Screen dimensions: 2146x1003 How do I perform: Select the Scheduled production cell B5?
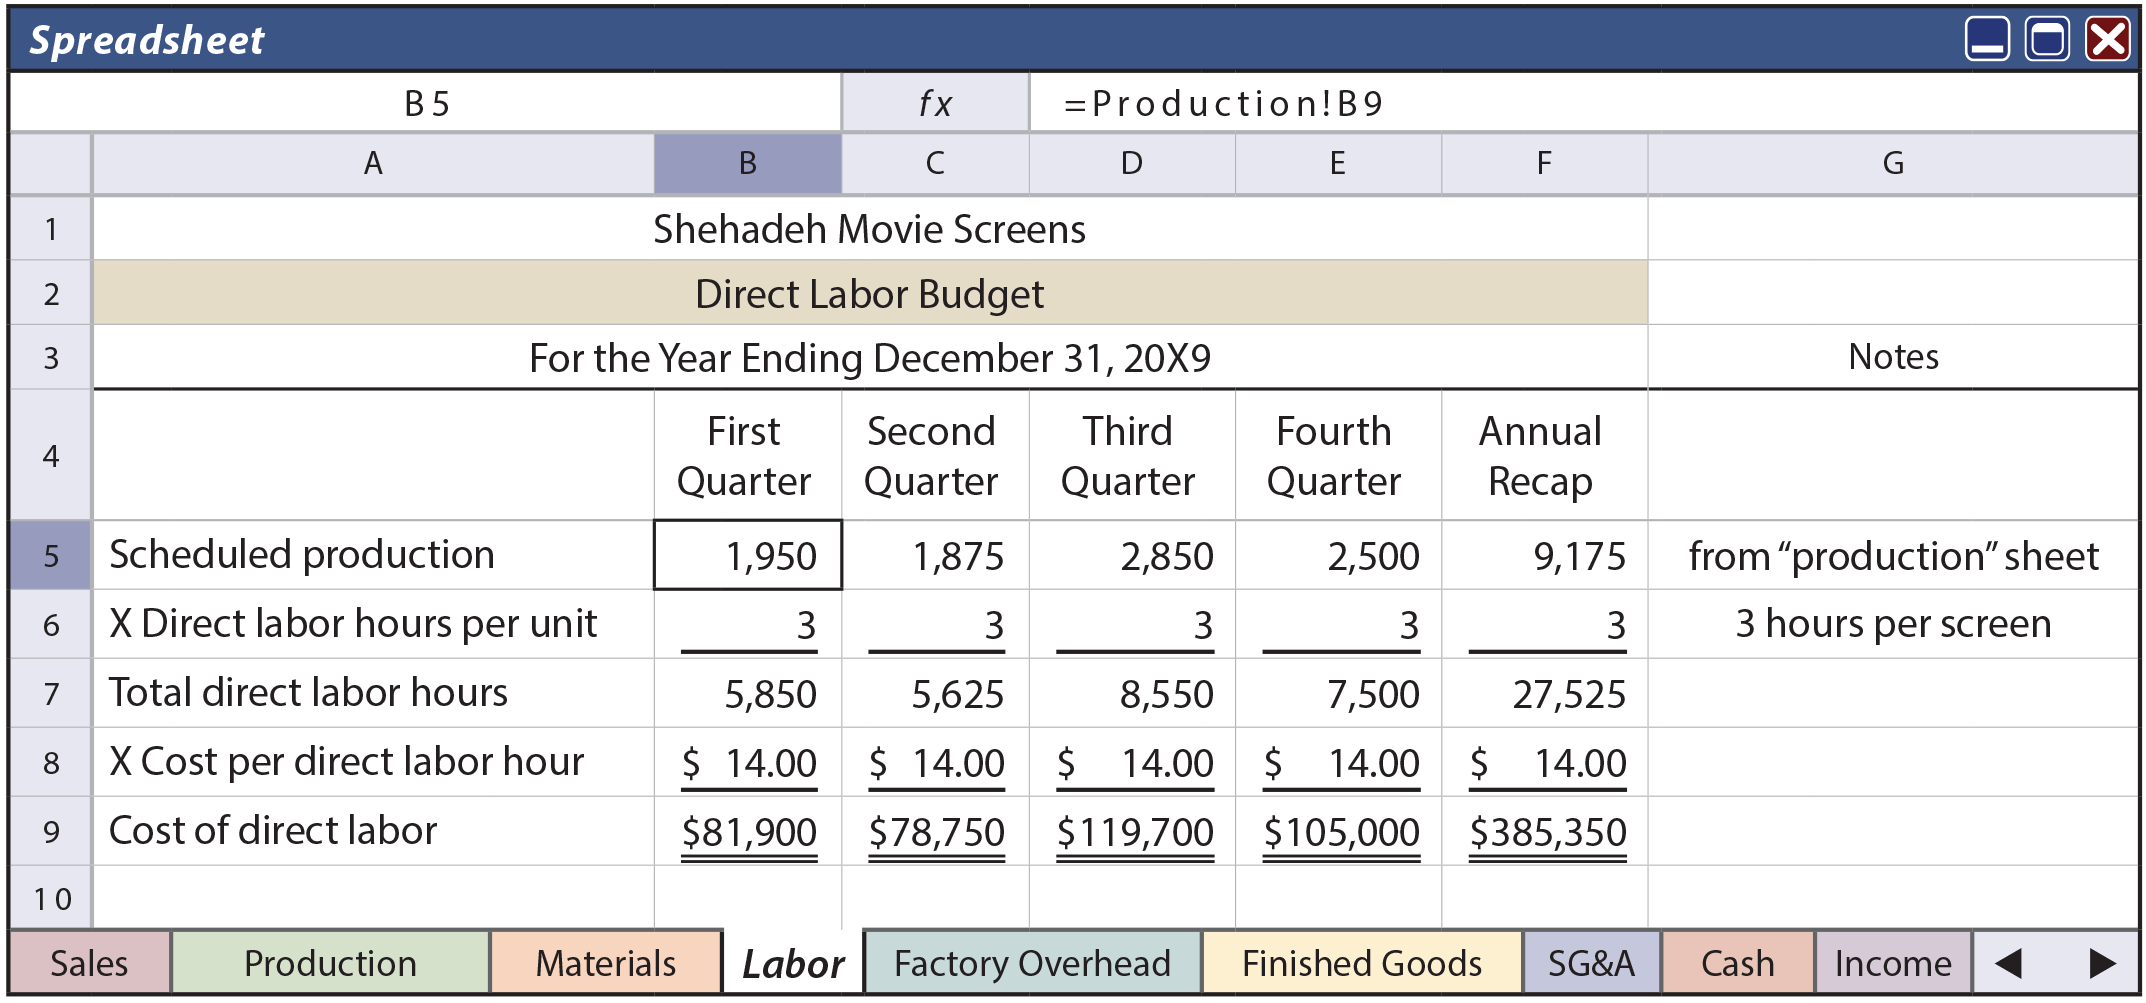point(746,554)
